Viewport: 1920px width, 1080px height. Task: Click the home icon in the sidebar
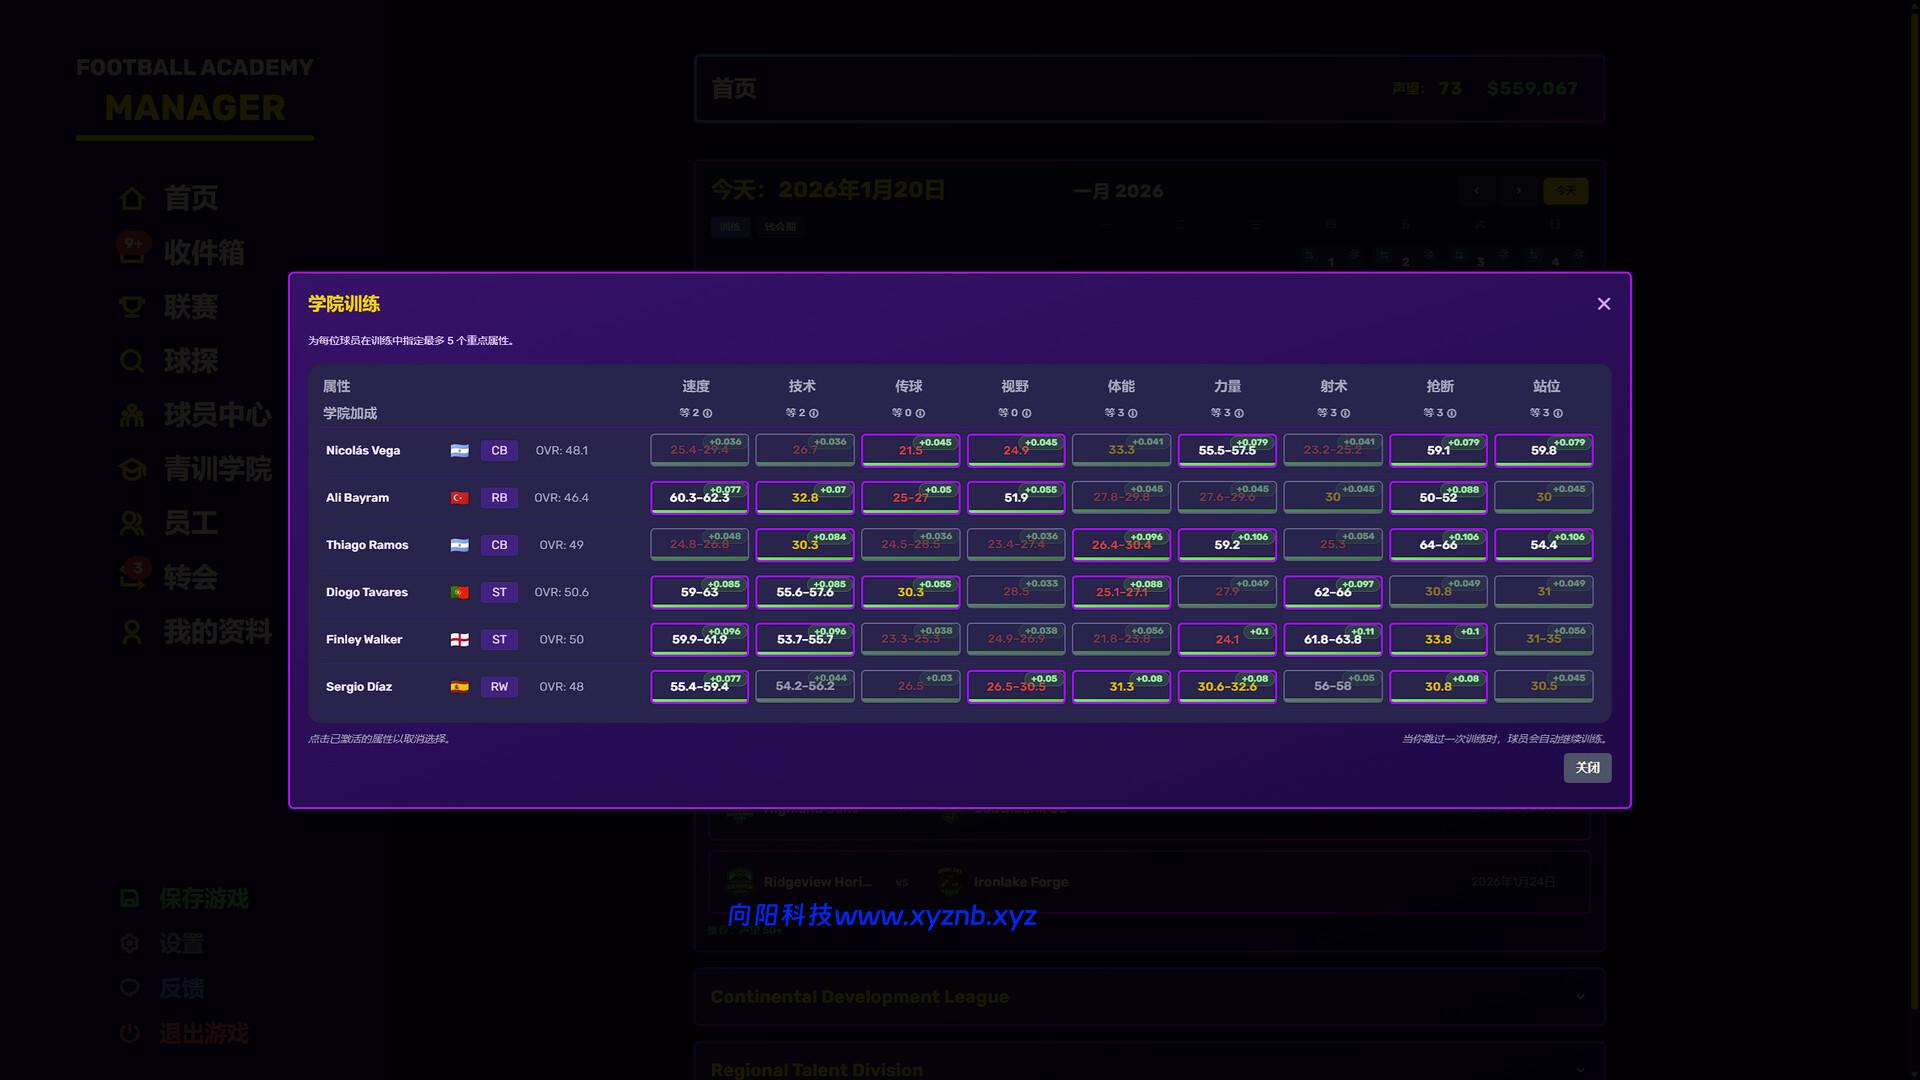pyautogui.click(x=132, y=198)
